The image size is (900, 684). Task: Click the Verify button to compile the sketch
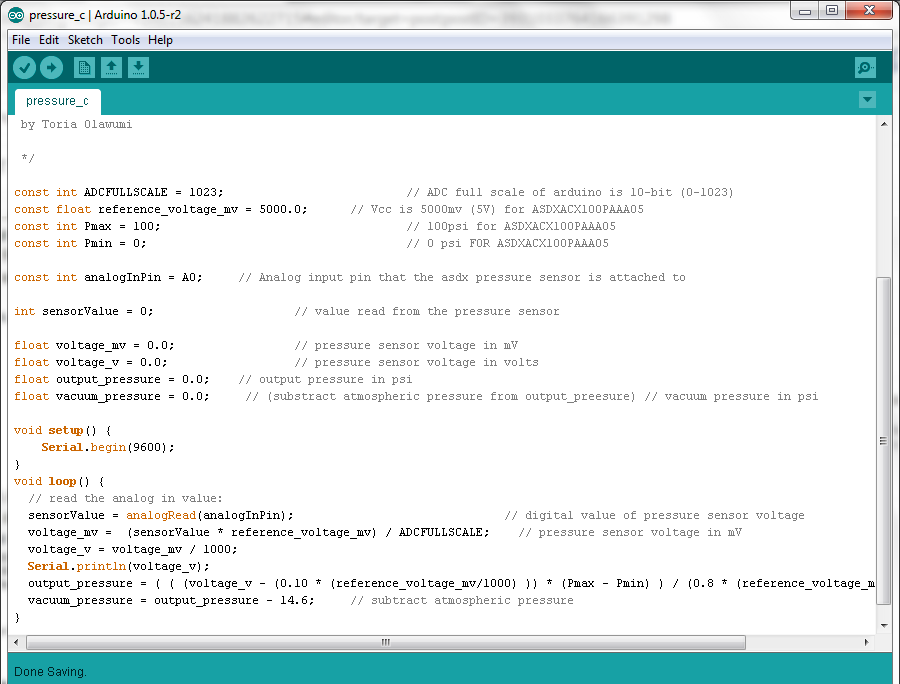click(23, 67)
